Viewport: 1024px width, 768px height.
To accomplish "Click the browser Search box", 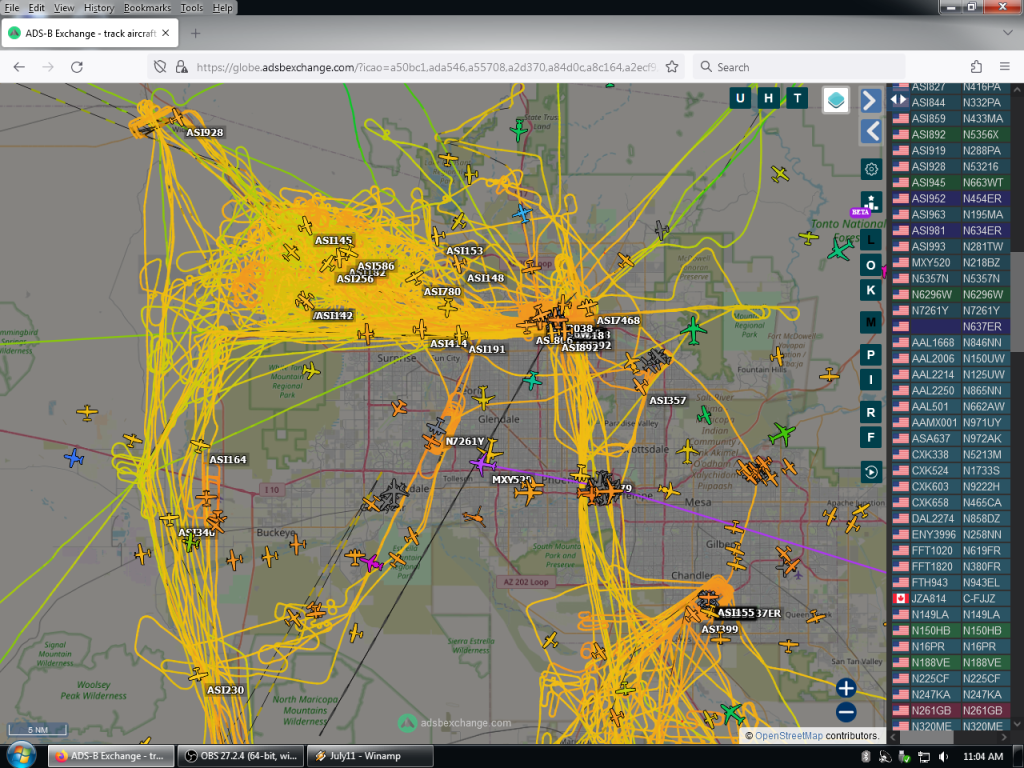I will pyautogui.click(x=799, y=67).
